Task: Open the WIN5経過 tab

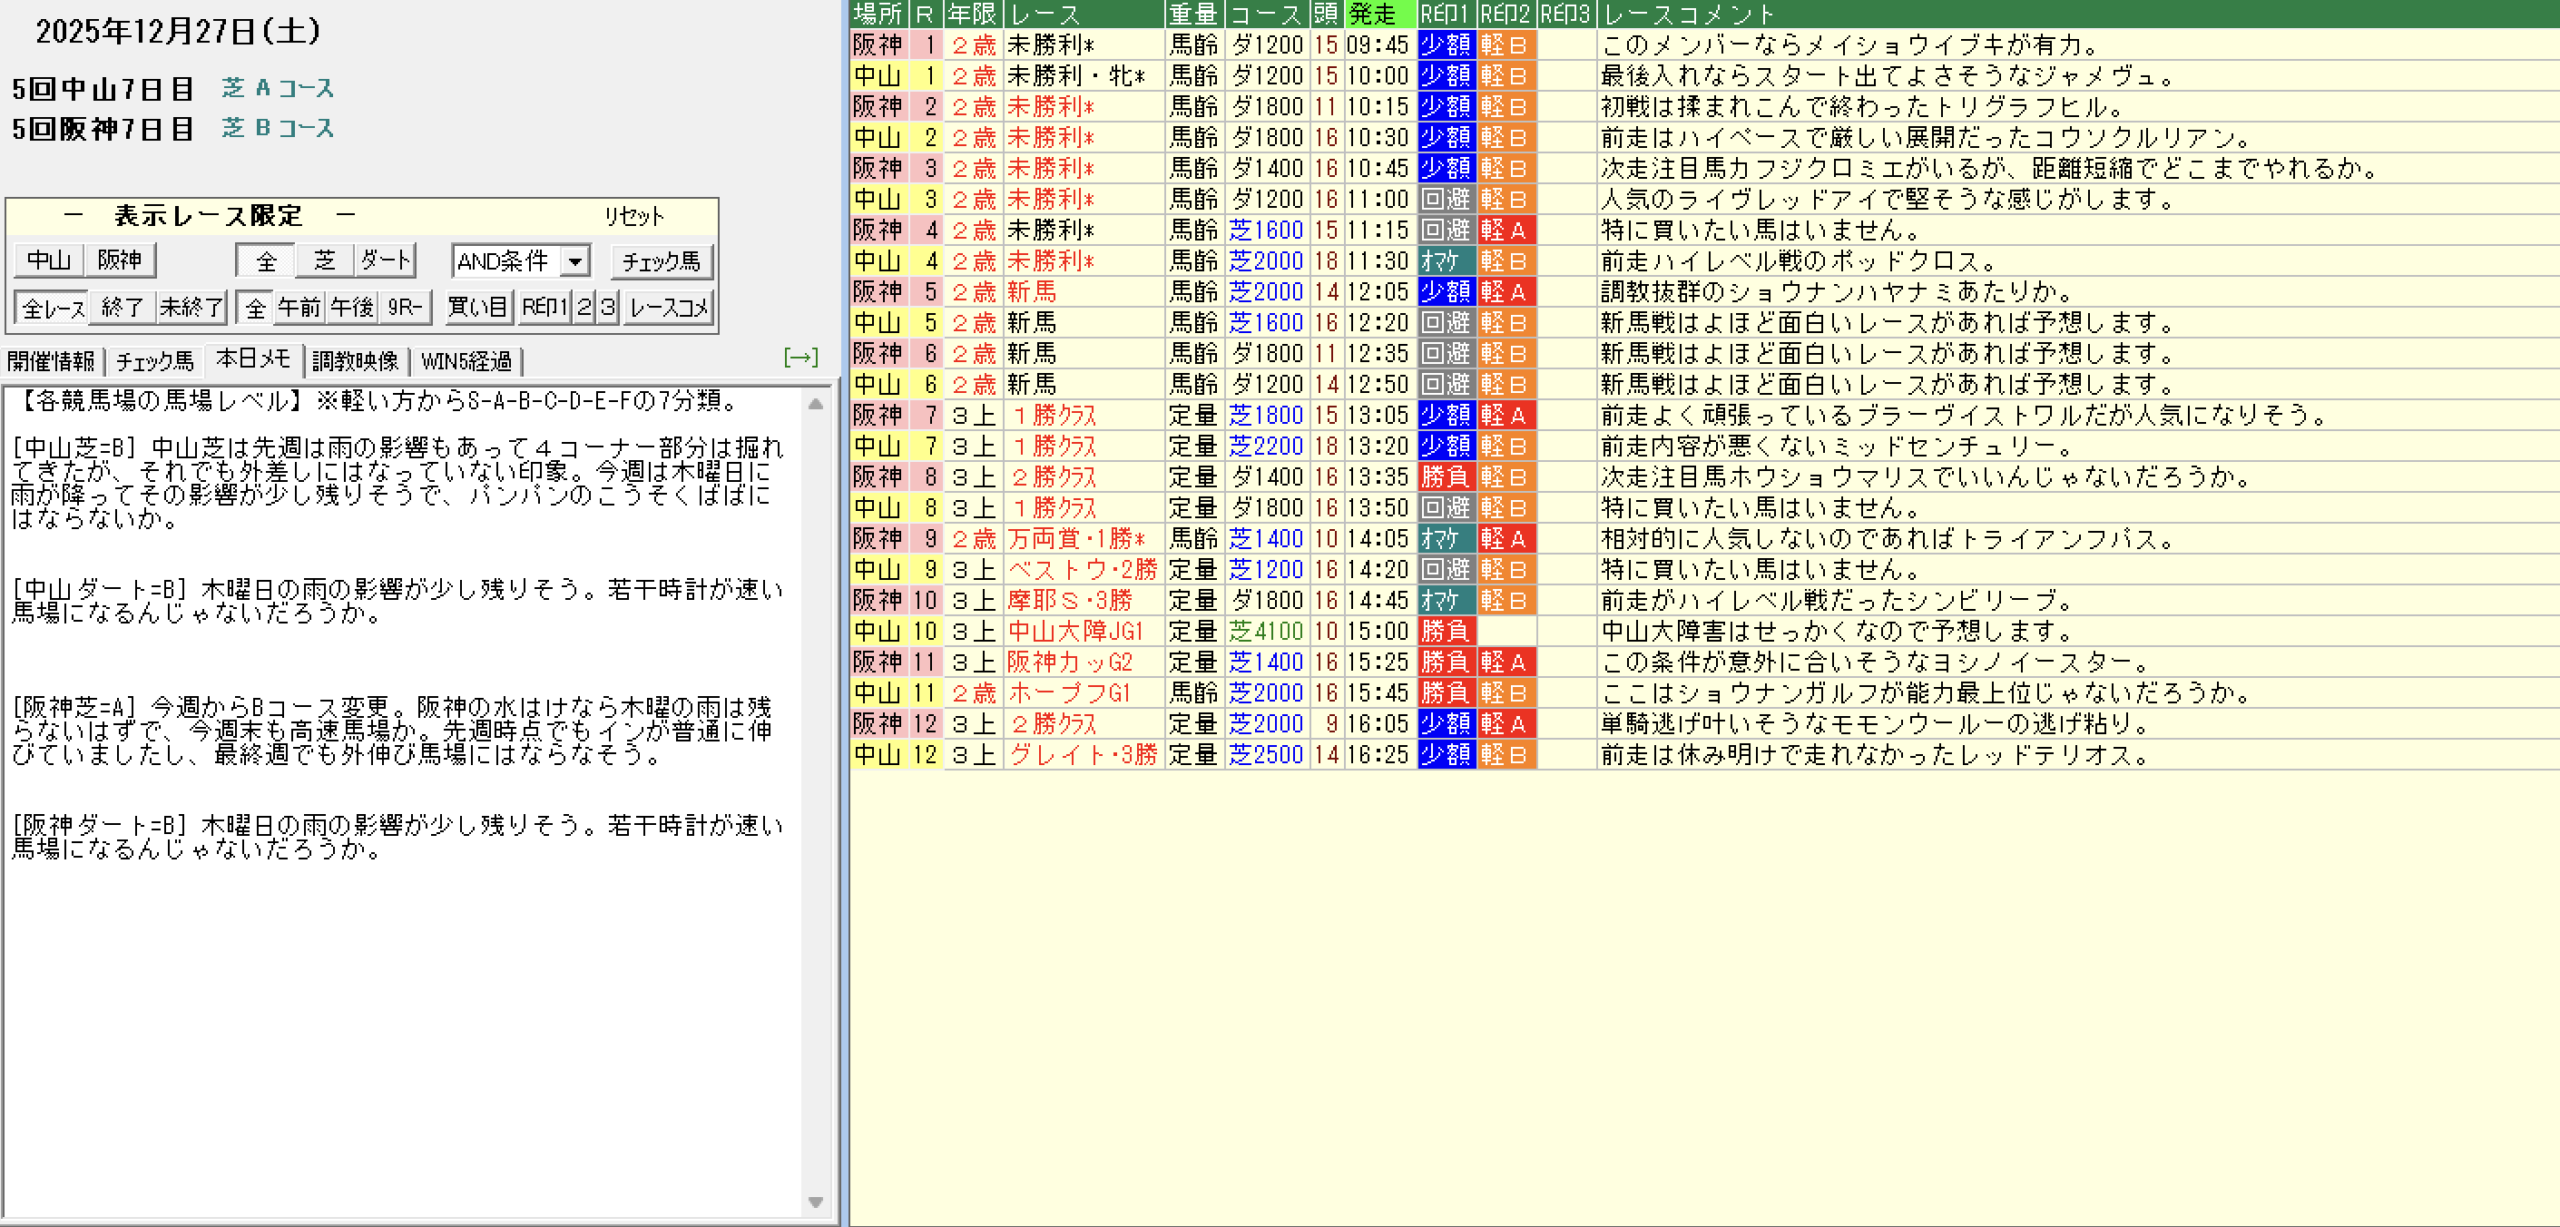Action: [x=466, y=361]
